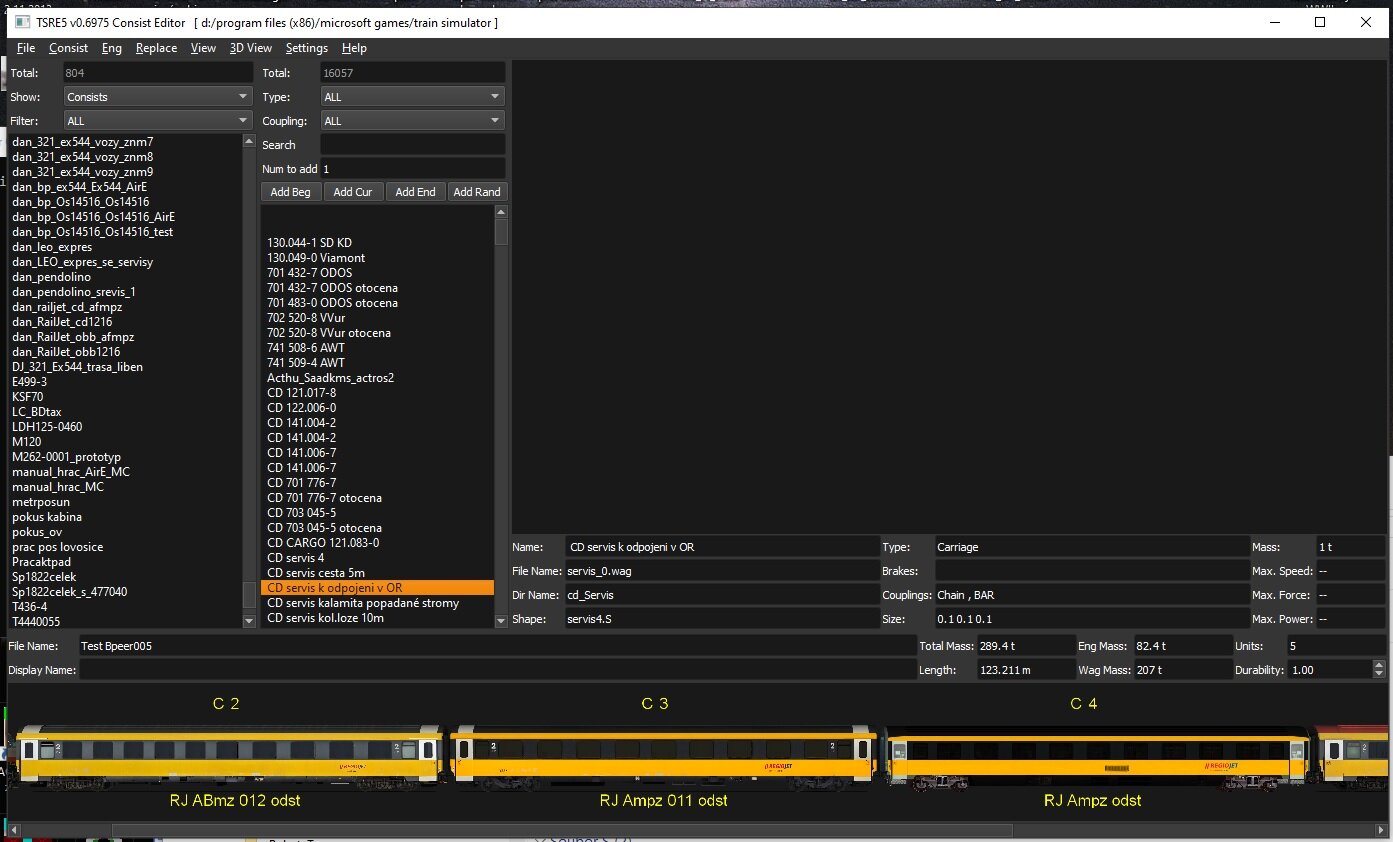Screen dimensions: 1393x842
Task: Expand the Filter dropdown
Action: click(x=157, y=121)
